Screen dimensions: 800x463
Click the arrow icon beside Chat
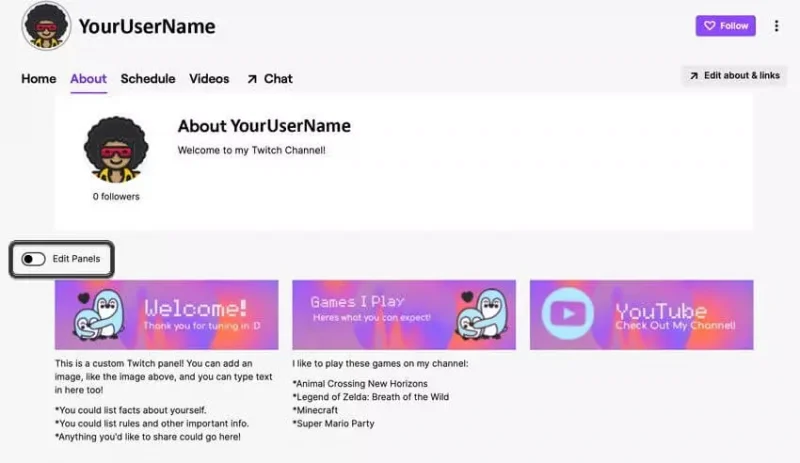pyautogui.click(x=252, y=79)
